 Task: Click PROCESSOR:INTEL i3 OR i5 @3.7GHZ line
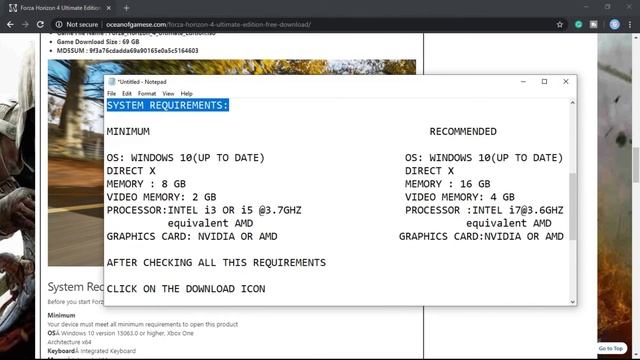tap(204, 210)
